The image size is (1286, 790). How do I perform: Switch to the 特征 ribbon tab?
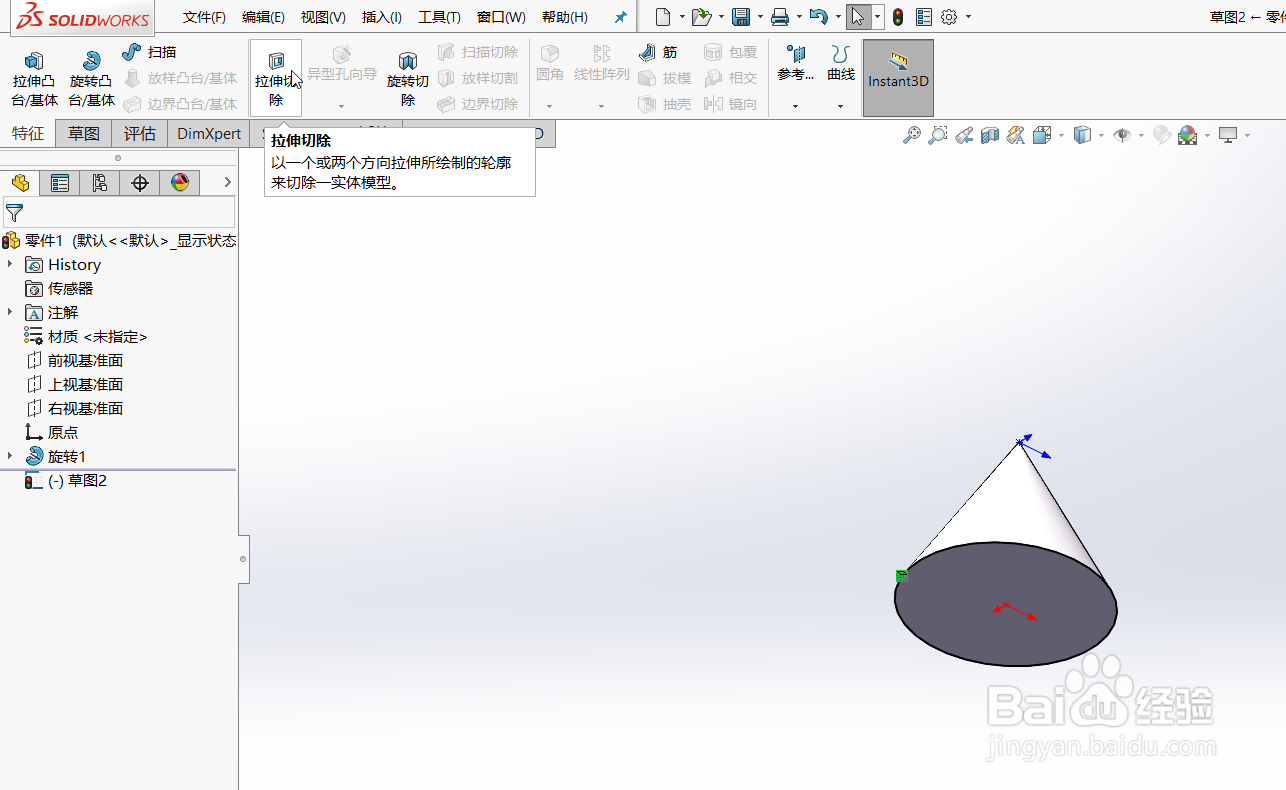point(28,133)
